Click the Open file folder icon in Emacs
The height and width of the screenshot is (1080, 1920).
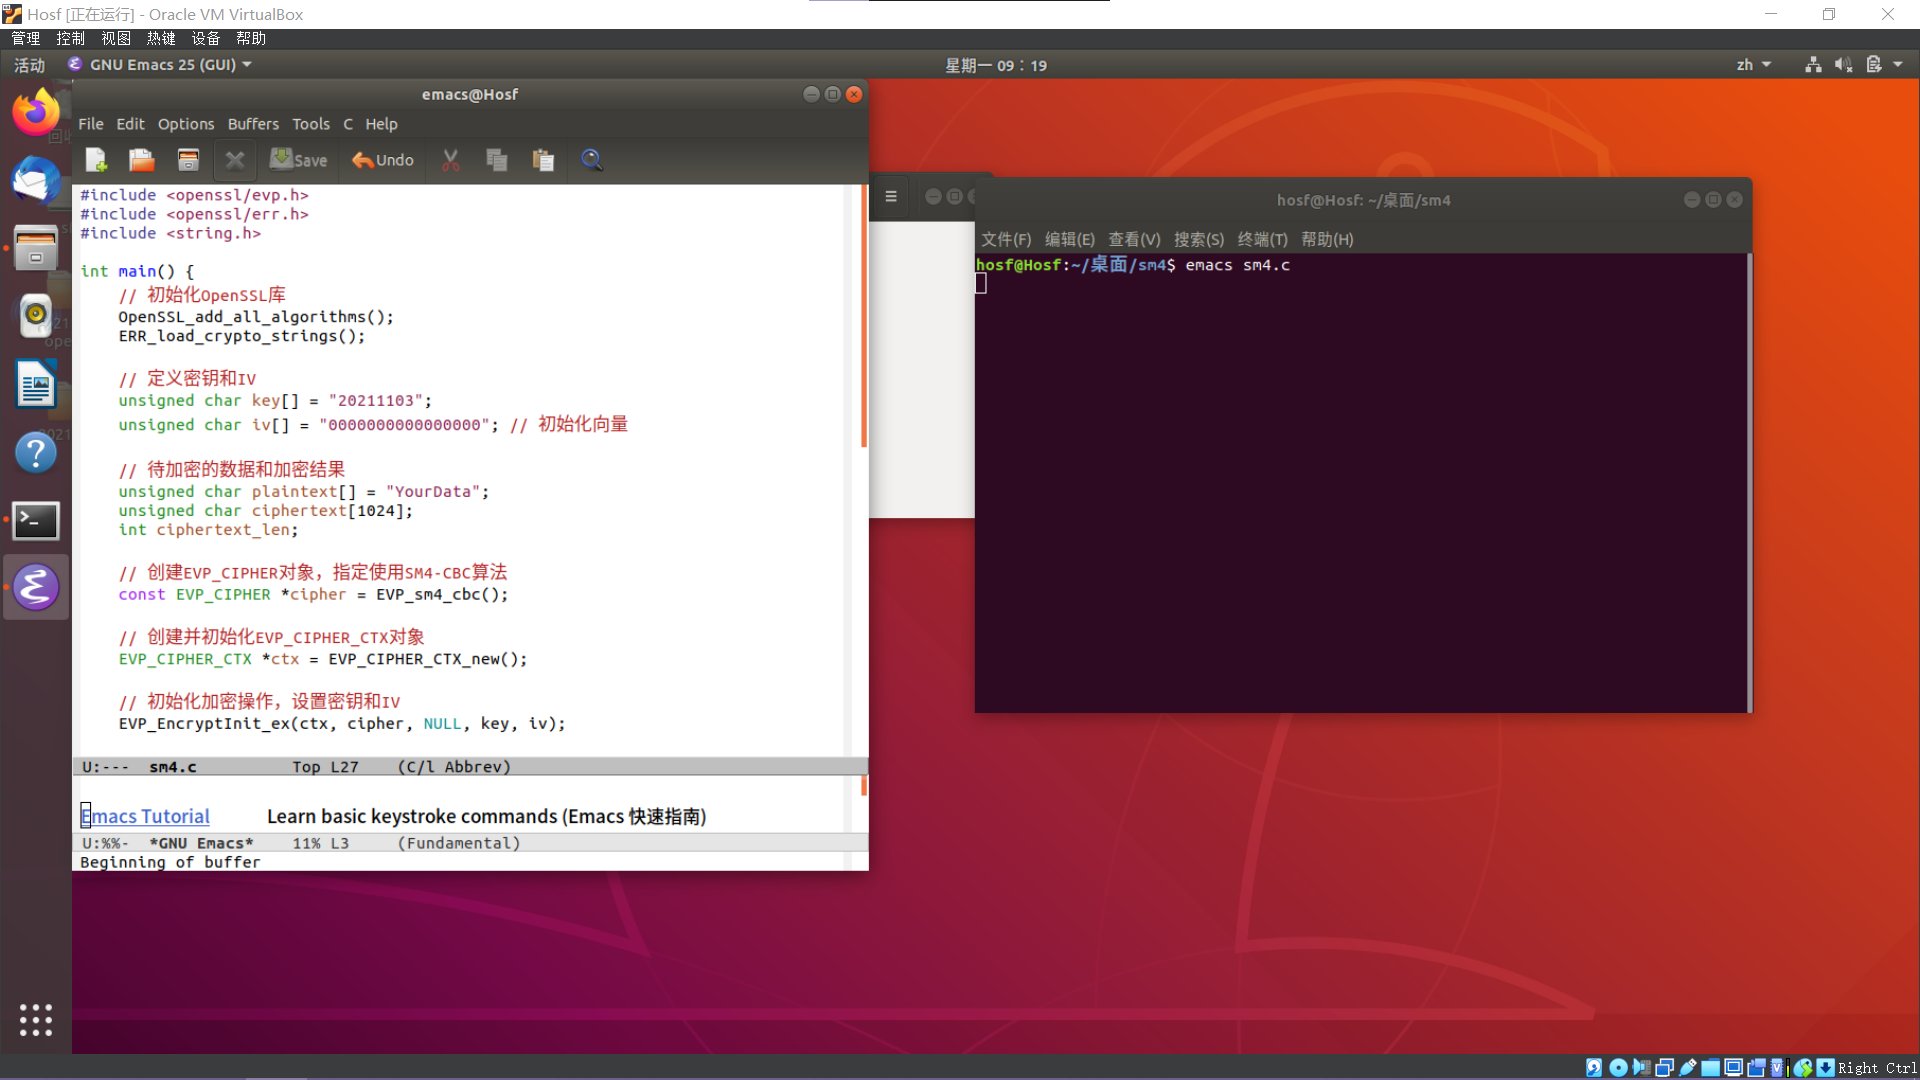(x=141, y=160)
